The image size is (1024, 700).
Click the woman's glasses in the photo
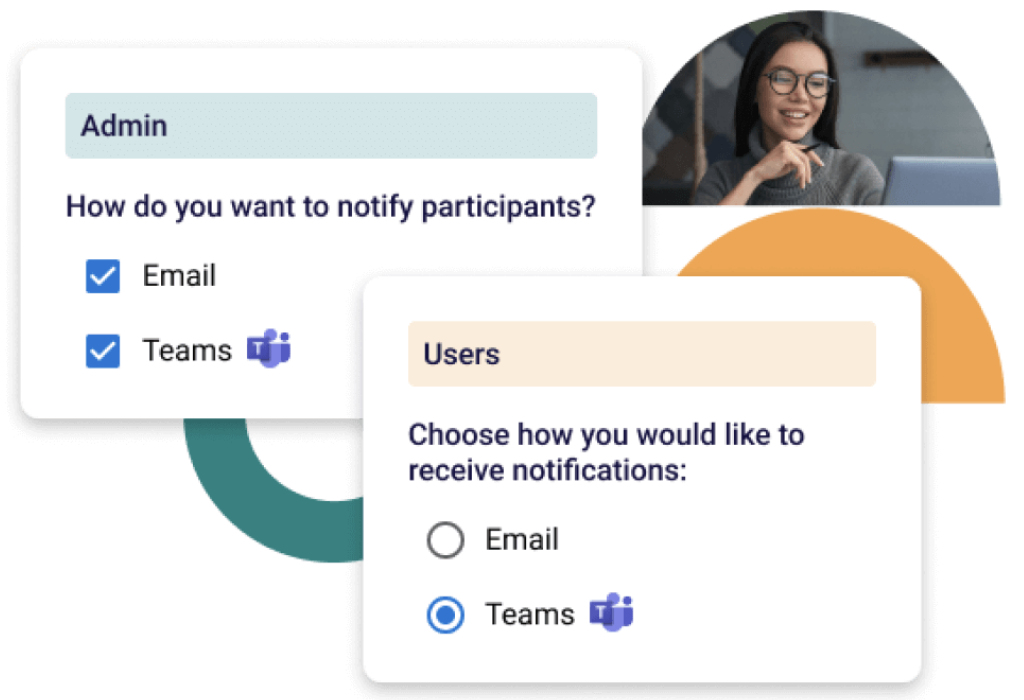pos(797,82)
